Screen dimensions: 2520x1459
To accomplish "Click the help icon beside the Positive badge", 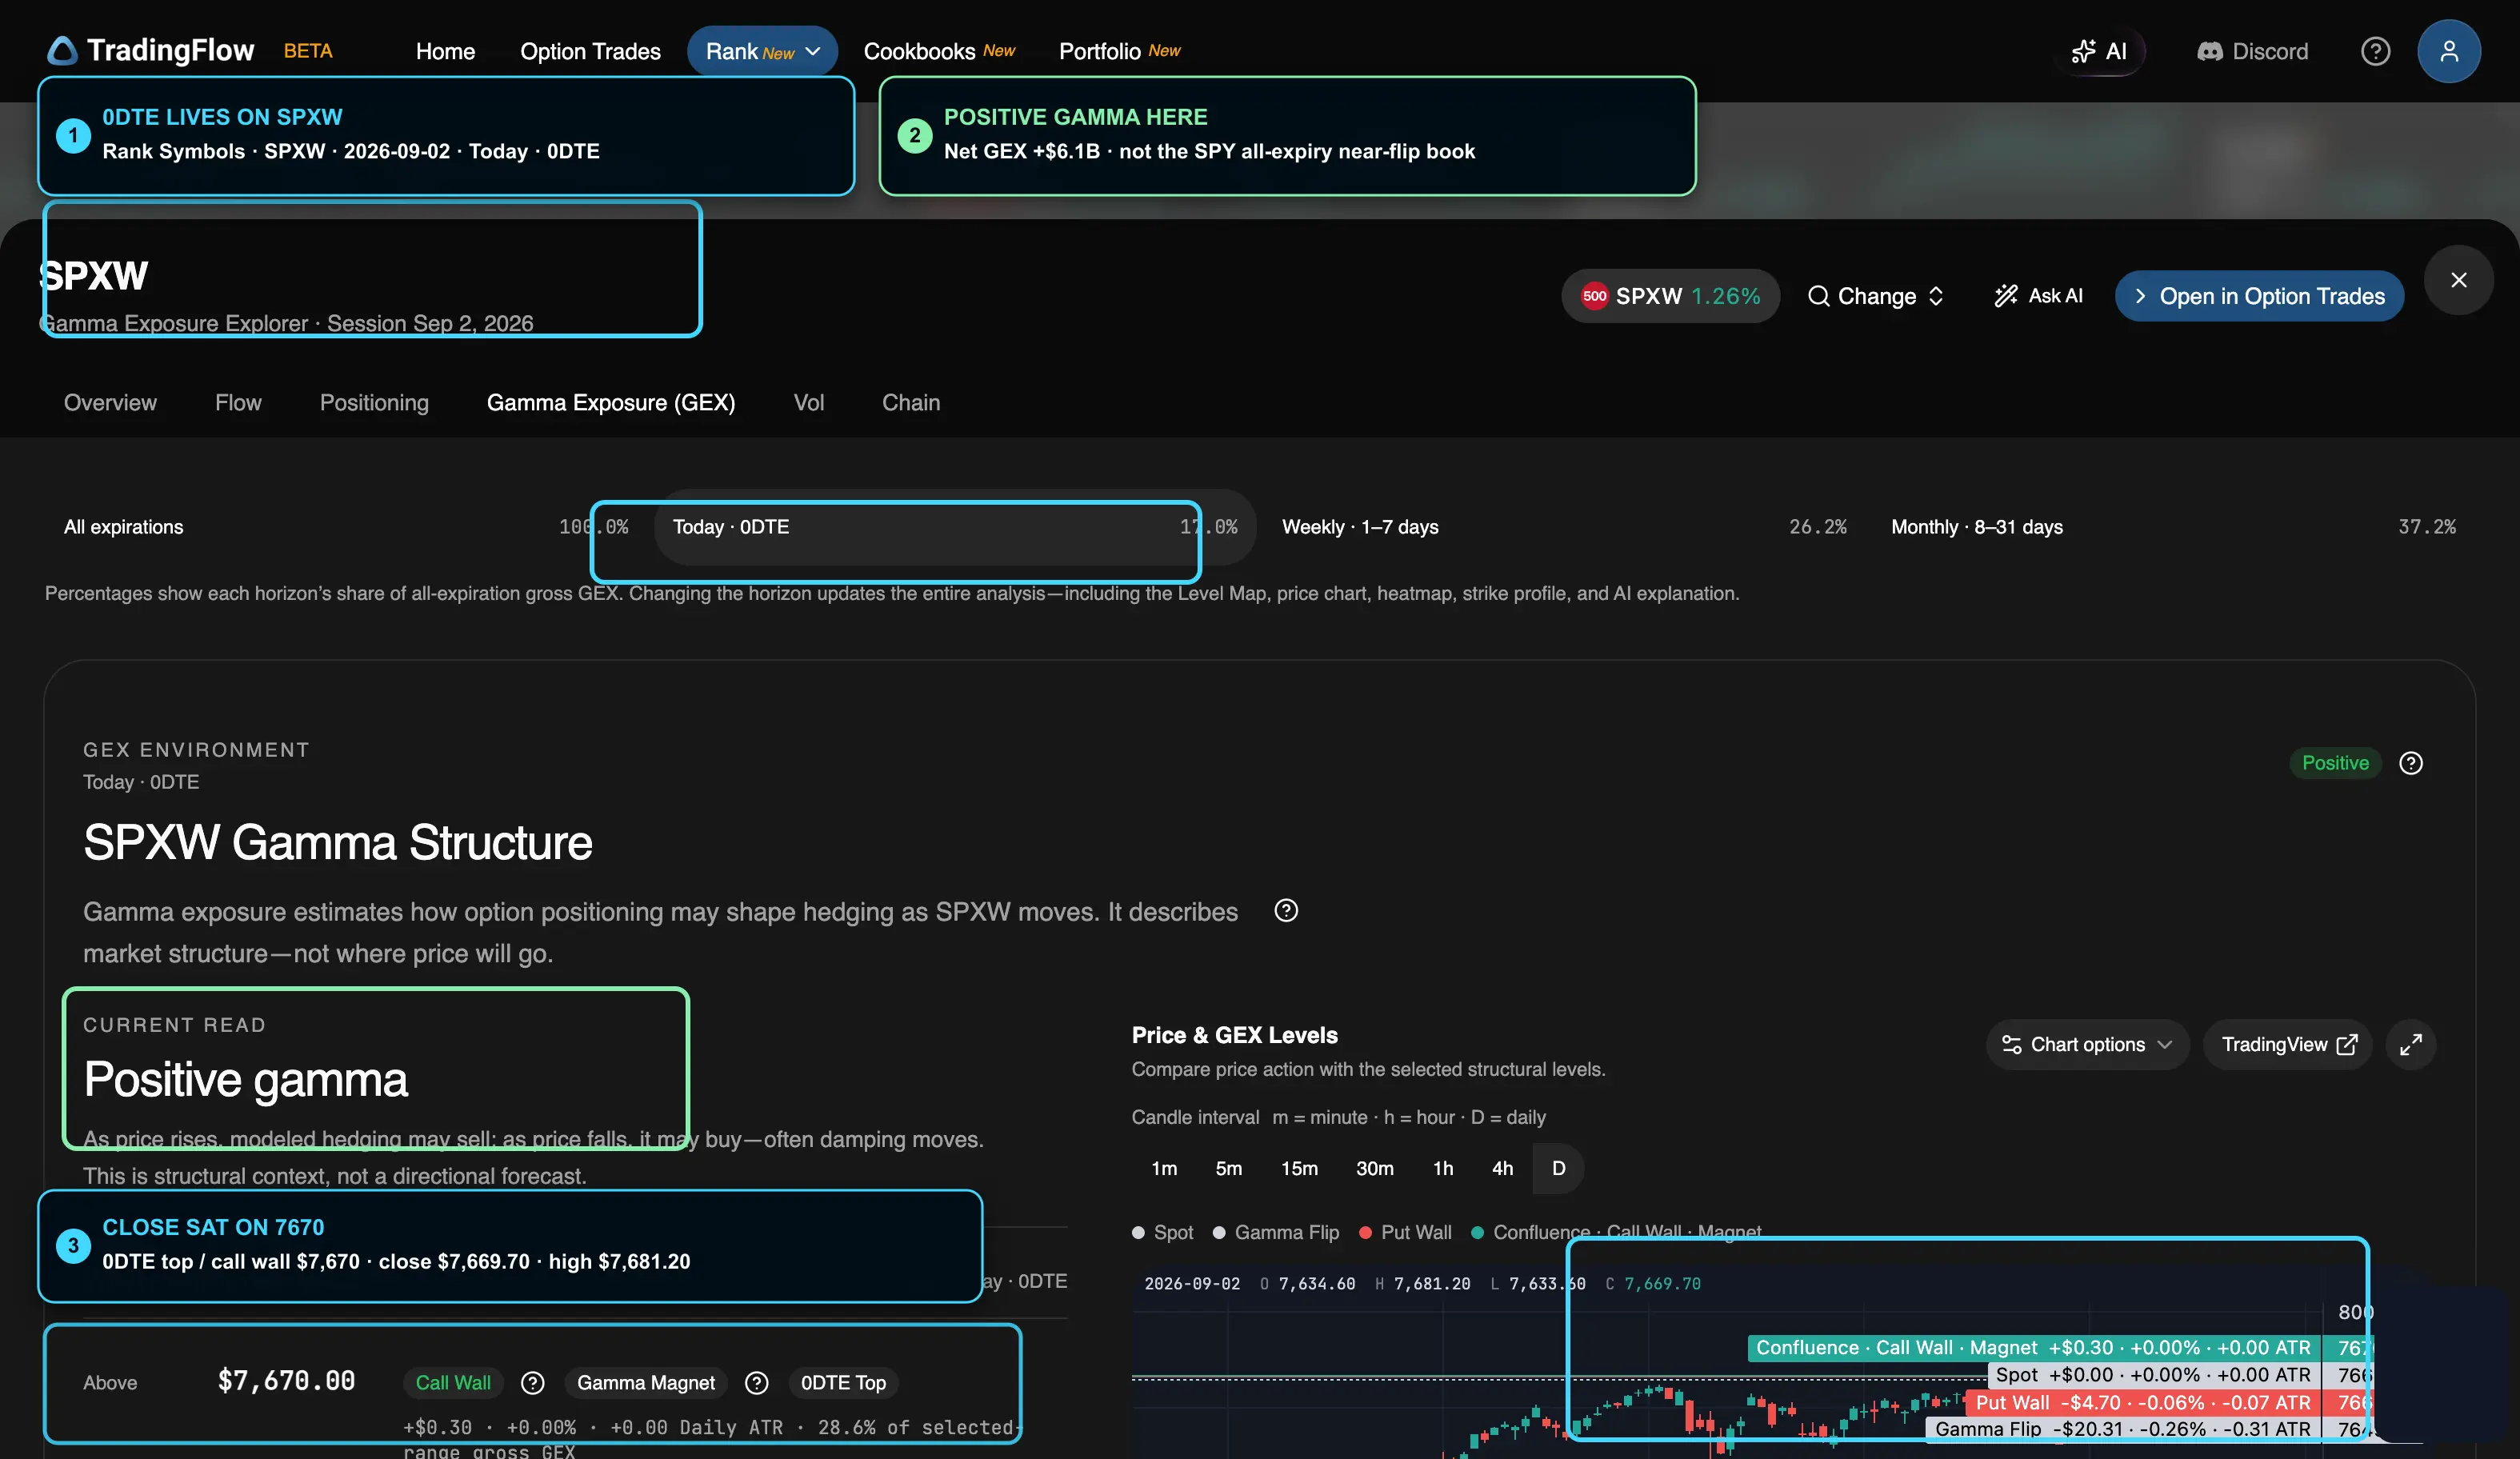I will click(x=2410, y=763).
